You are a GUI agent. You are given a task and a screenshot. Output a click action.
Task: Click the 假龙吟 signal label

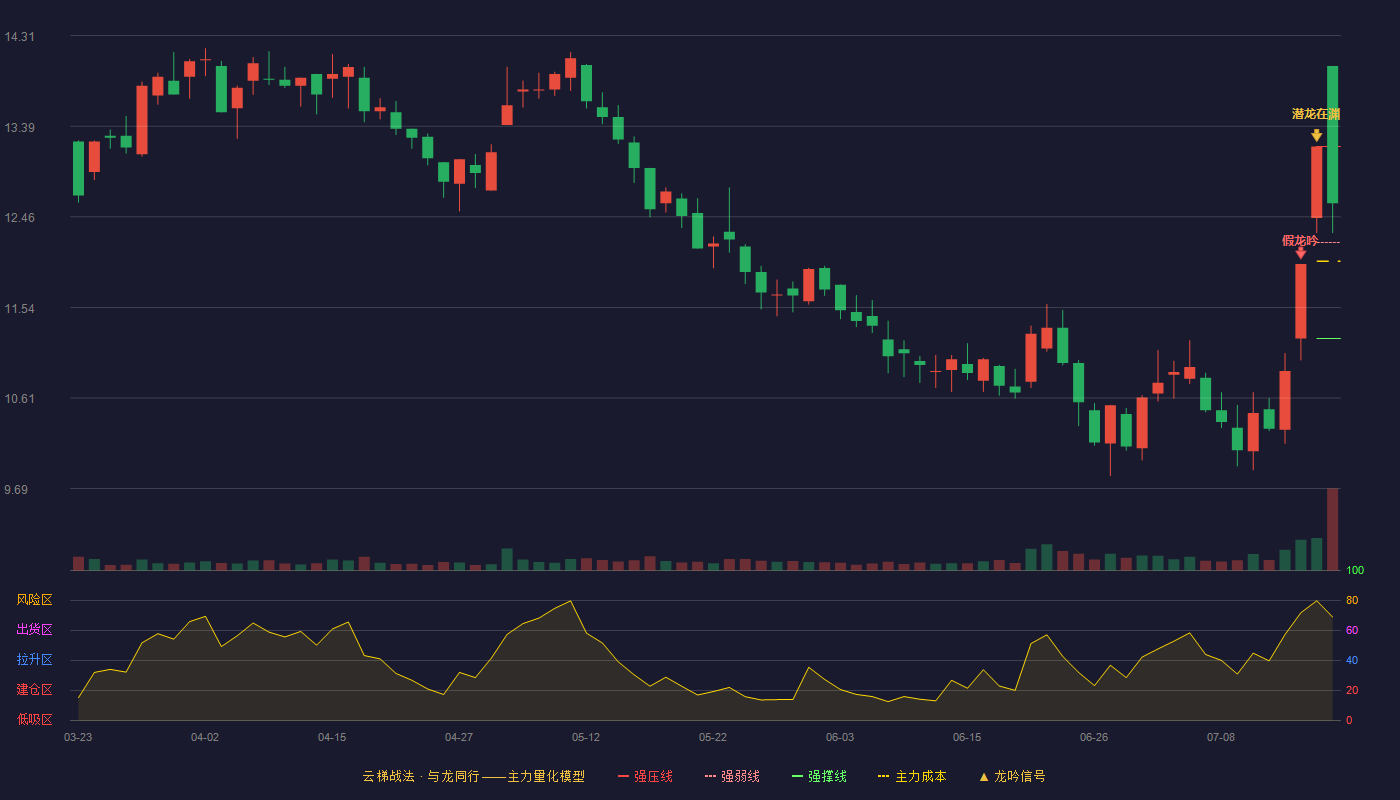pyautogui.click(x=1300, y=240)
